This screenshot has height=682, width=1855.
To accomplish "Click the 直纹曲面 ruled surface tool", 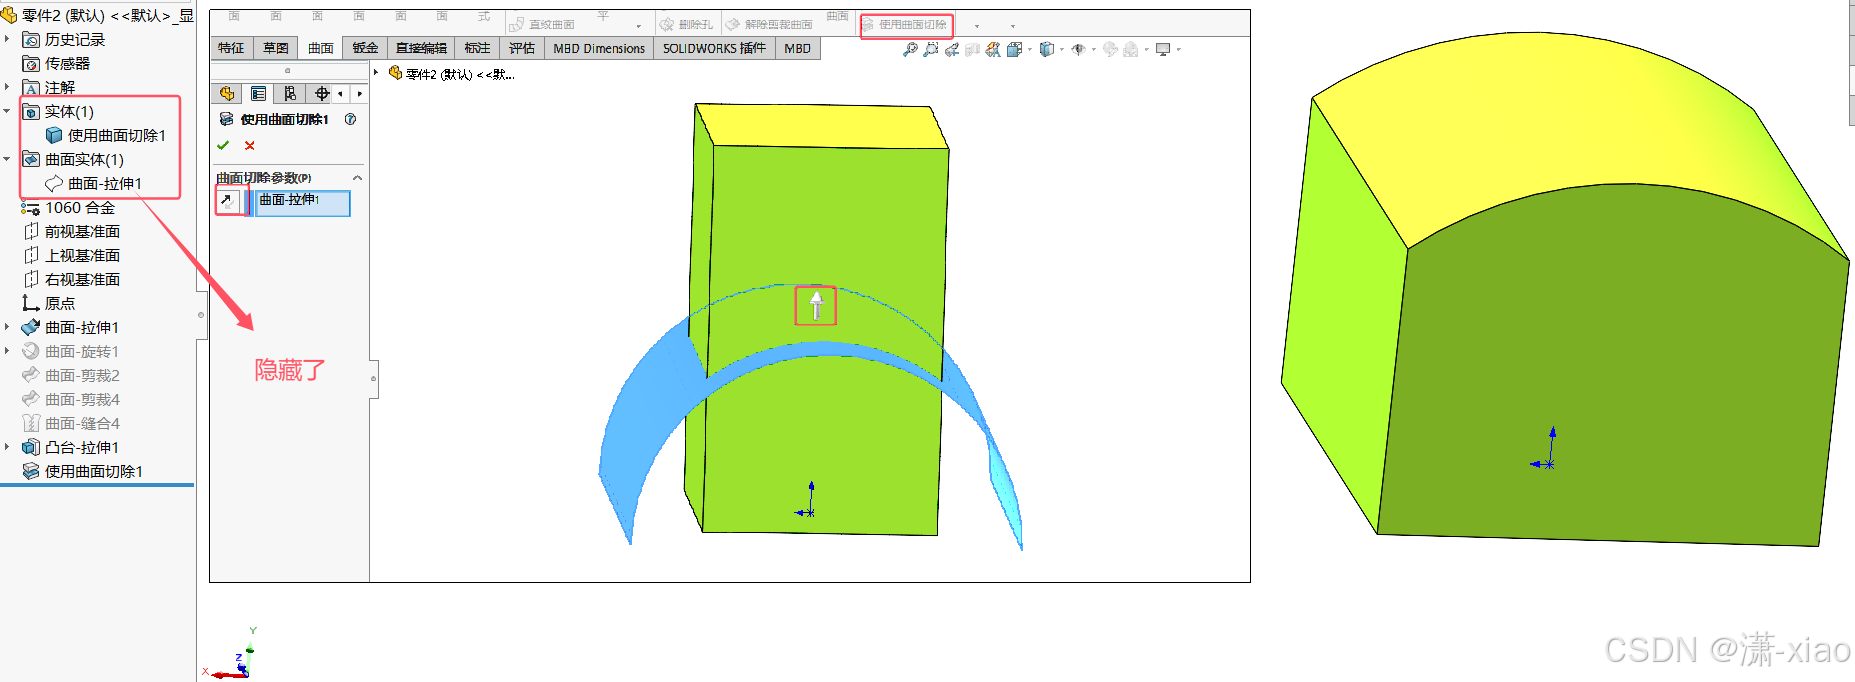I will 541,24.
